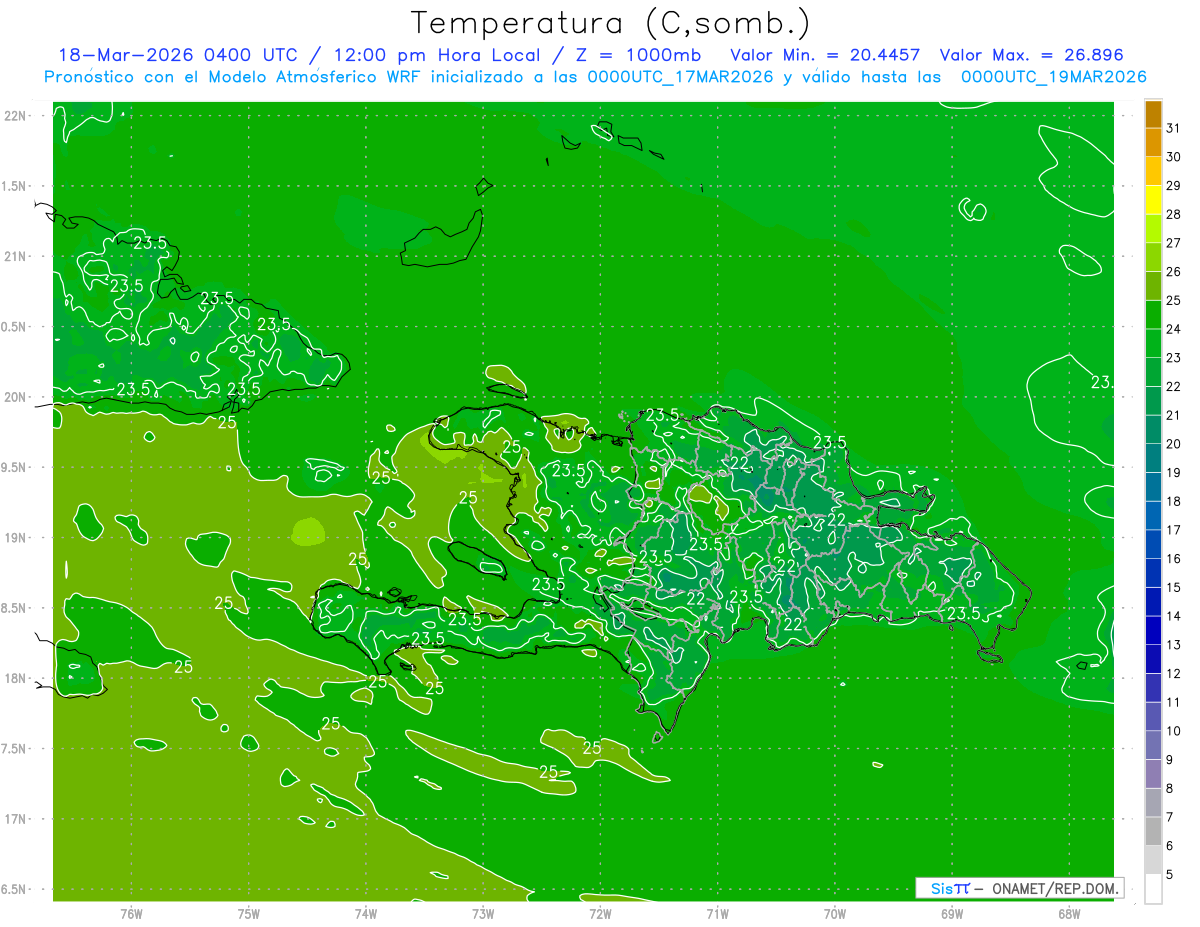Click the 'Pronostico con el Modelo Atmosferico WRF' line

click(x=595, y=76)
